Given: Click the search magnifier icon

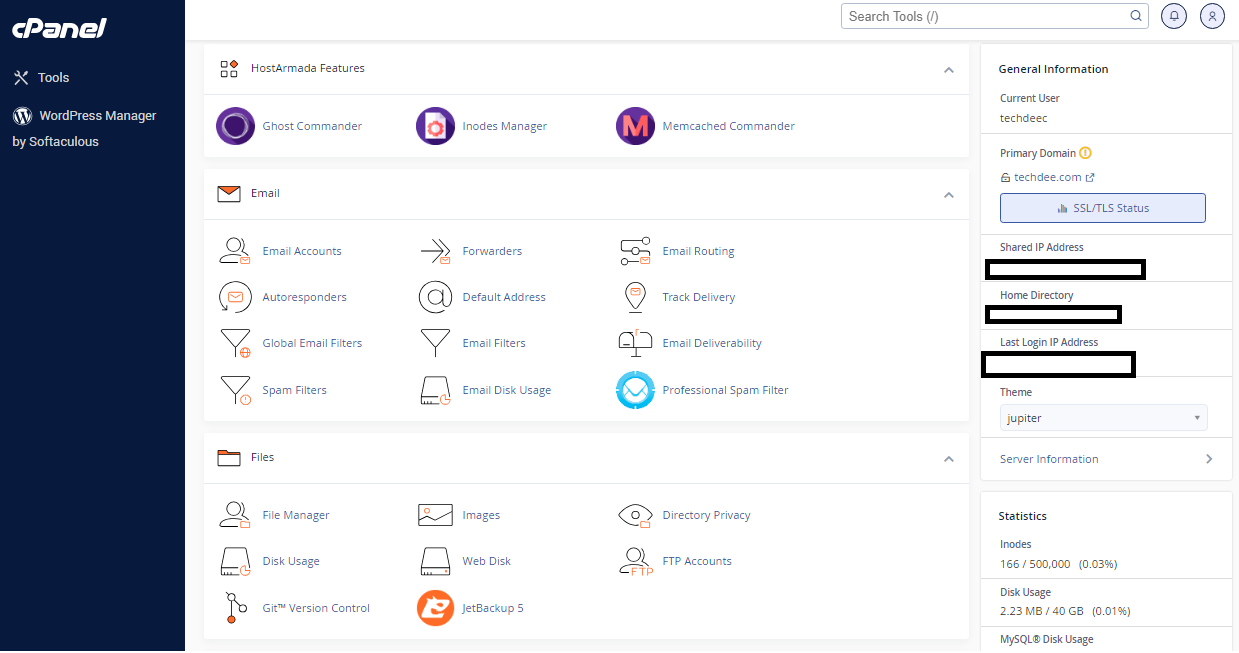Looking at the screenshot, I should [x=1137, y=16].
